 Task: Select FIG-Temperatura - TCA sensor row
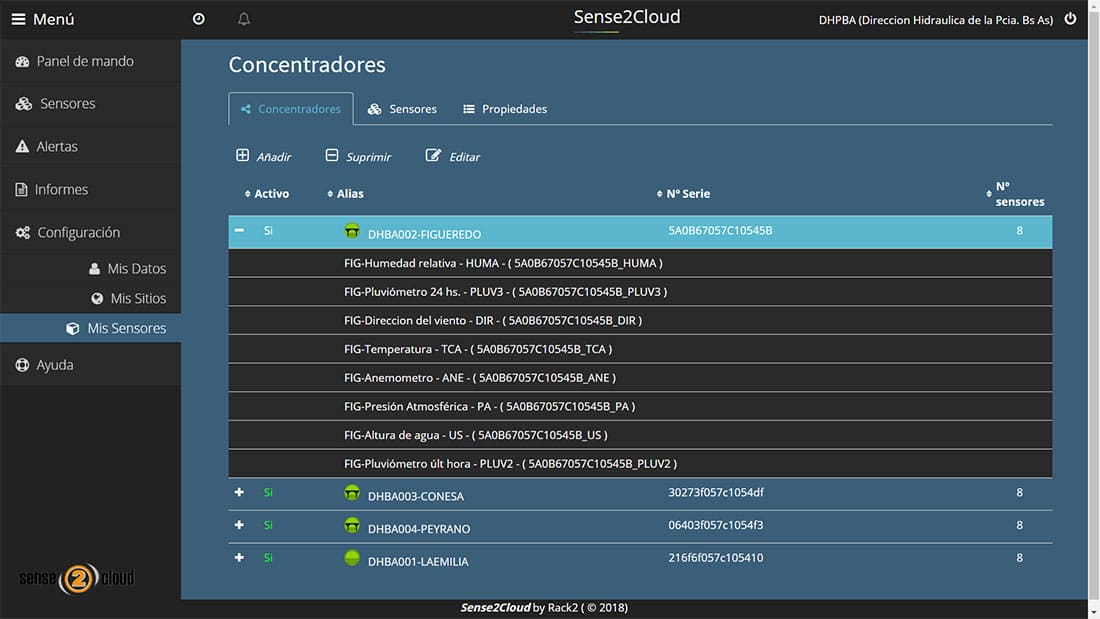[640, 350]
